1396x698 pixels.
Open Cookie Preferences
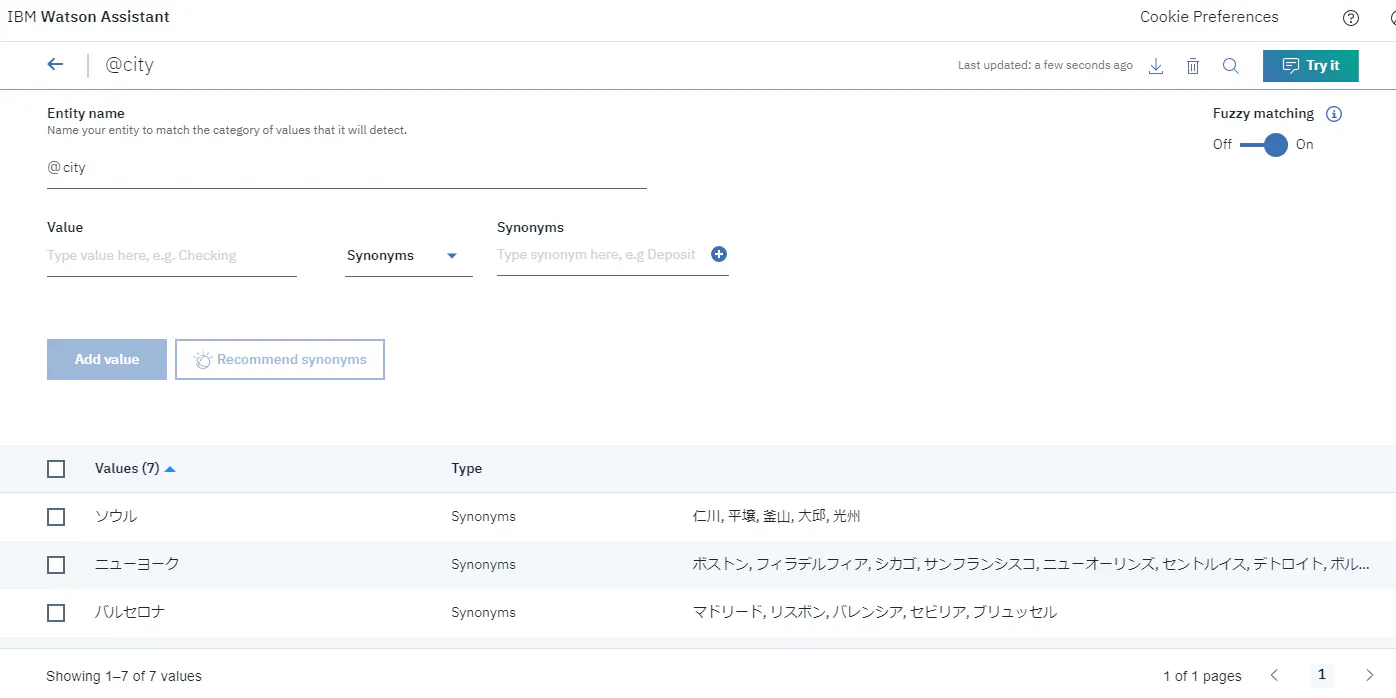1208,16
